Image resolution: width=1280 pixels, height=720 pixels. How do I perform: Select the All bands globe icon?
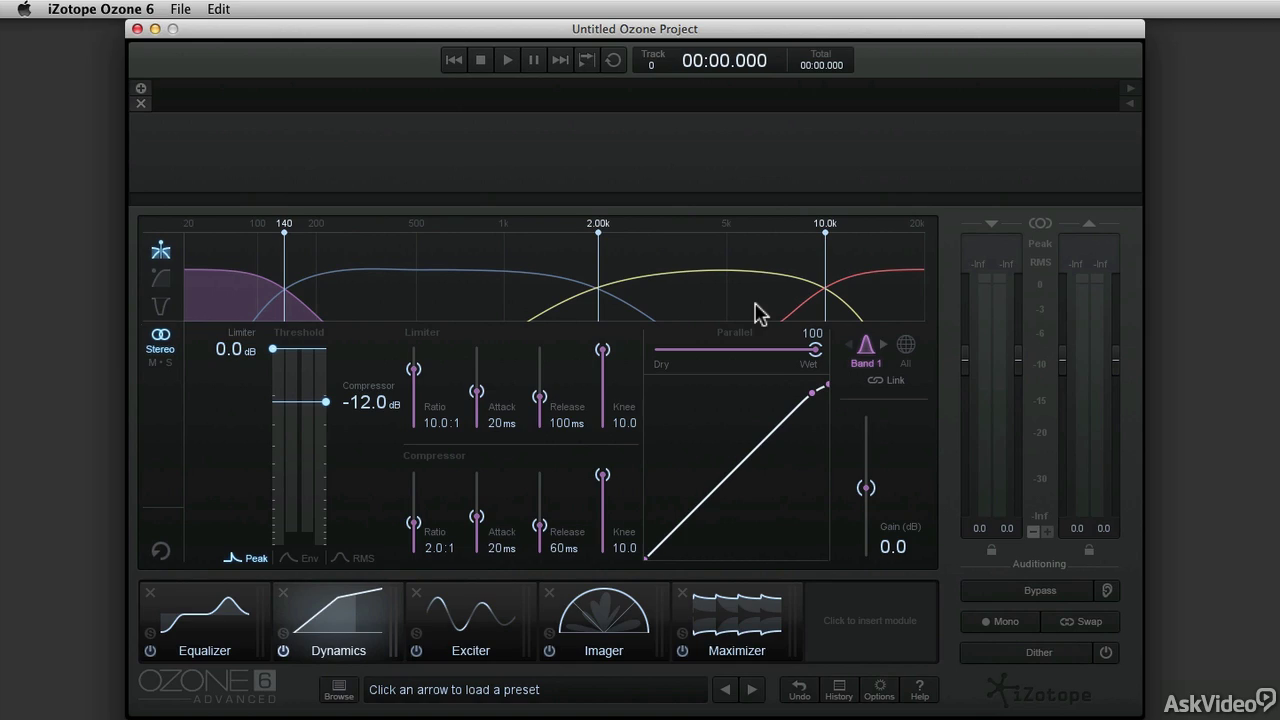point(905,345)
